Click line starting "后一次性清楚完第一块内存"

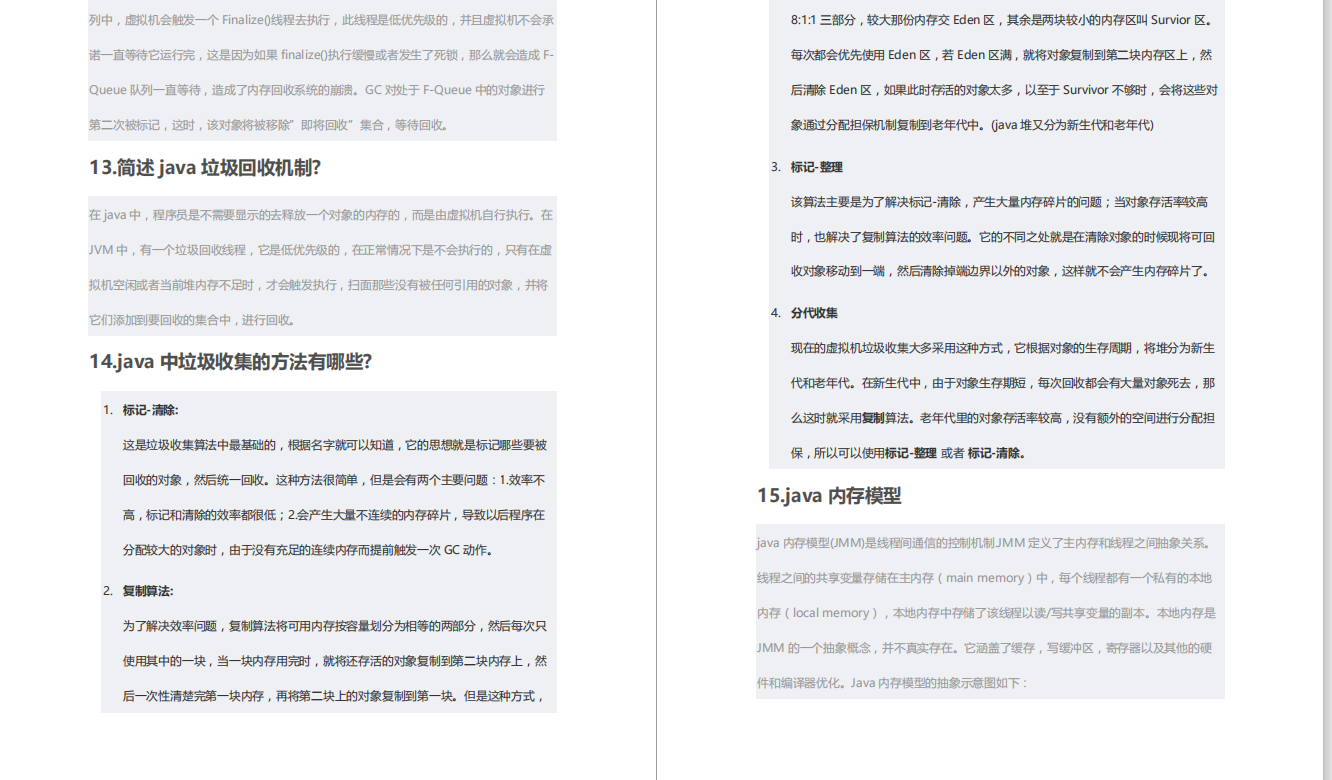click(x=333, y=696)
